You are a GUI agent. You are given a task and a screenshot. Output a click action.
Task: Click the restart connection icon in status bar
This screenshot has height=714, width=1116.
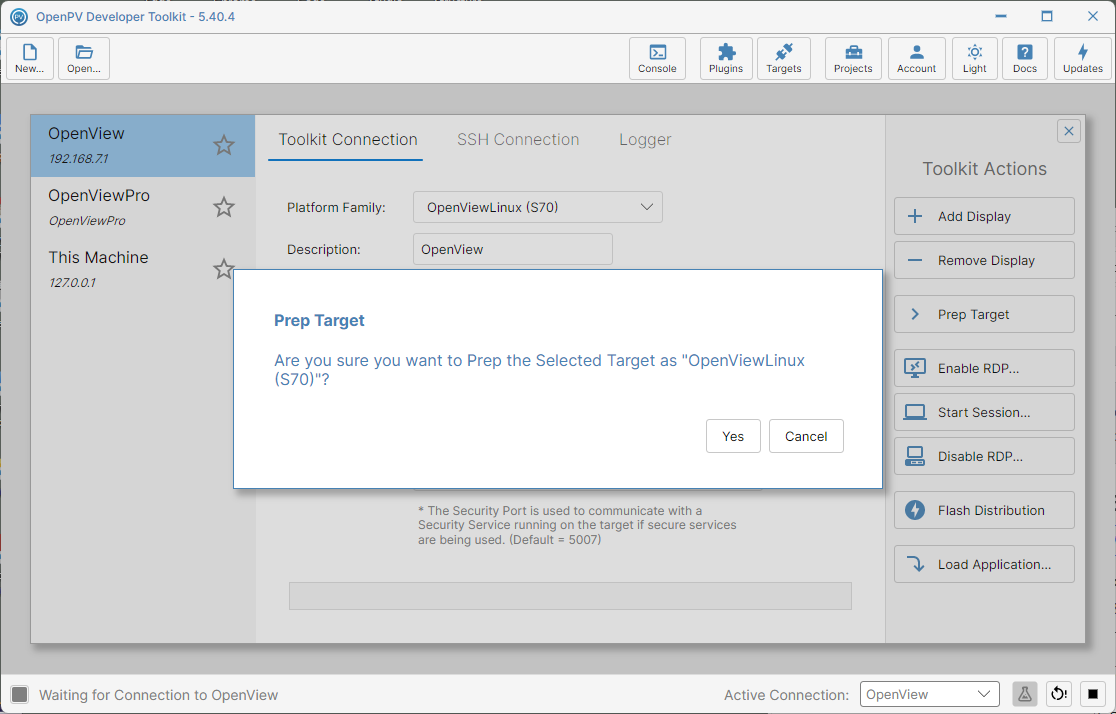pyautogui.click(x=1058, y=694)
